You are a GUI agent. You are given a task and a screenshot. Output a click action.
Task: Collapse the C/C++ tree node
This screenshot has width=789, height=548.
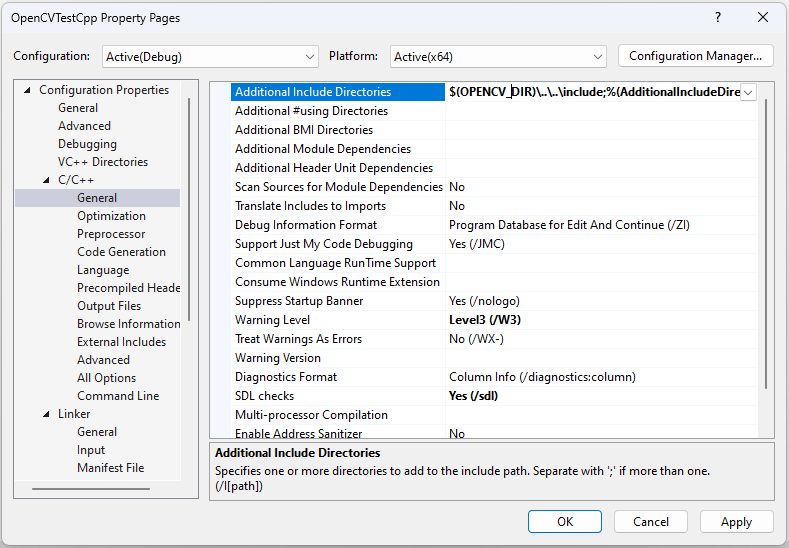point(46,180)
